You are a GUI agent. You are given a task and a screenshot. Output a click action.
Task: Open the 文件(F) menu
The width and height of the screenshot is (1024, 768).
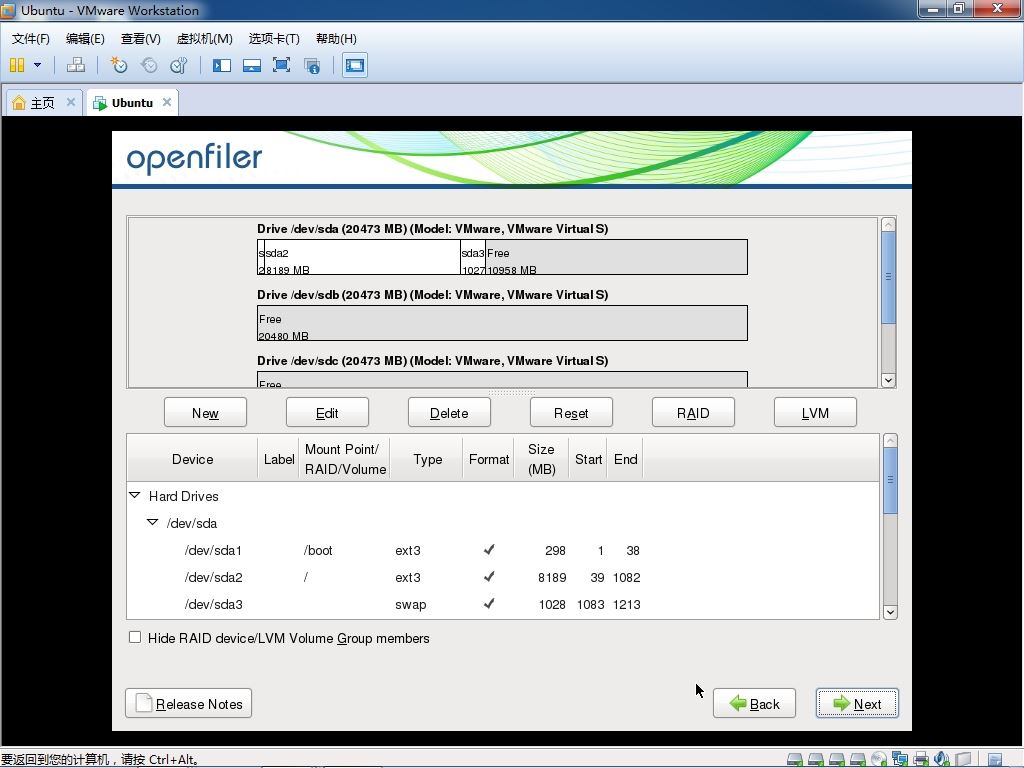(x=30, y=39)
